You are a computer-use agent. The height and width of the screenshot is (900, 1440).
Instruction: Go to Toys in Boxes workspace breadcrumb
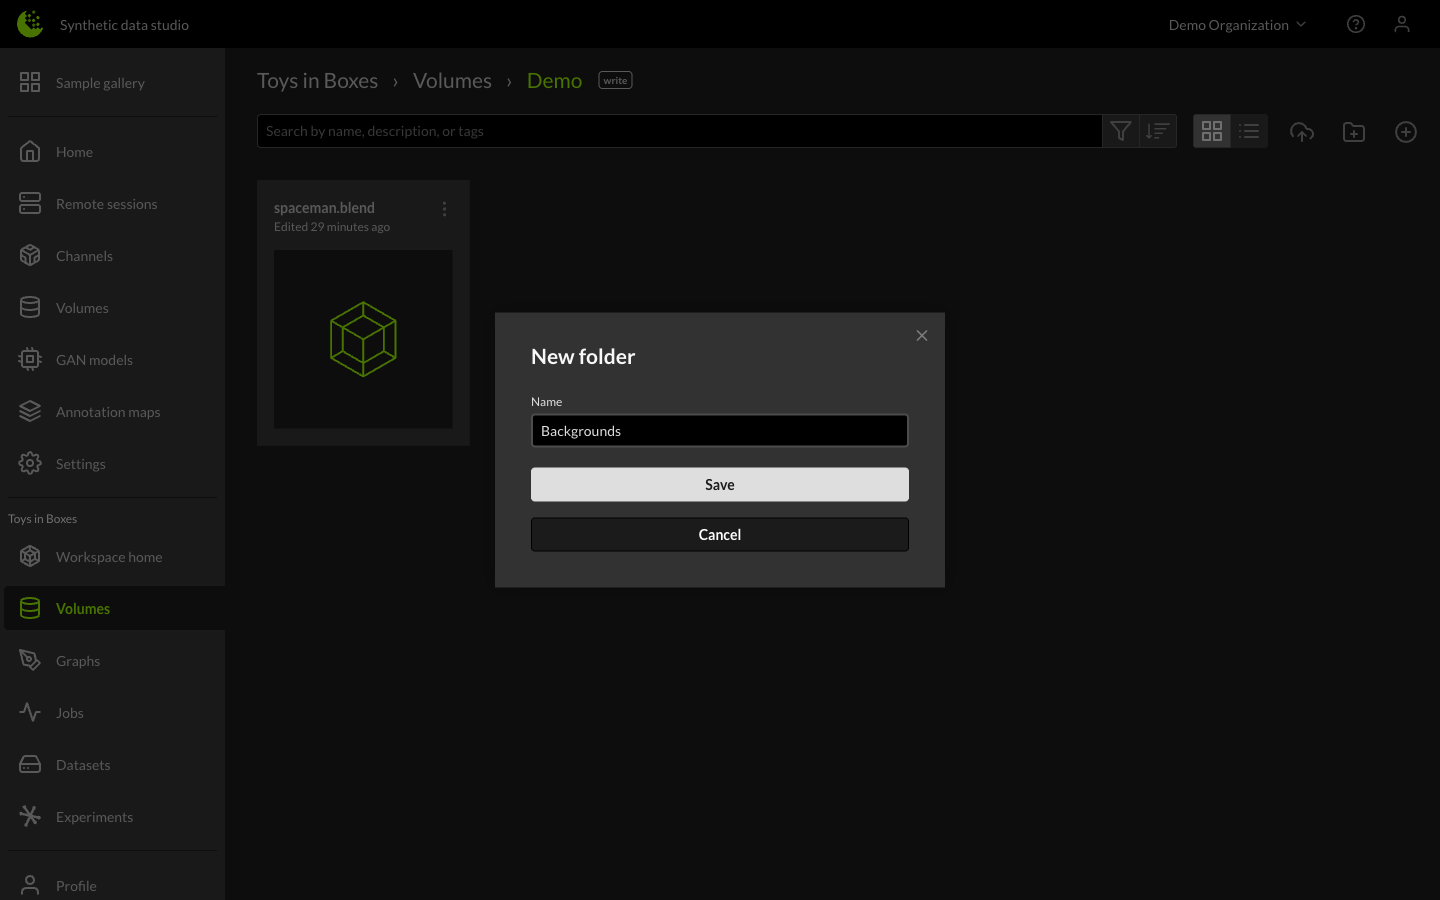(317, 80)
